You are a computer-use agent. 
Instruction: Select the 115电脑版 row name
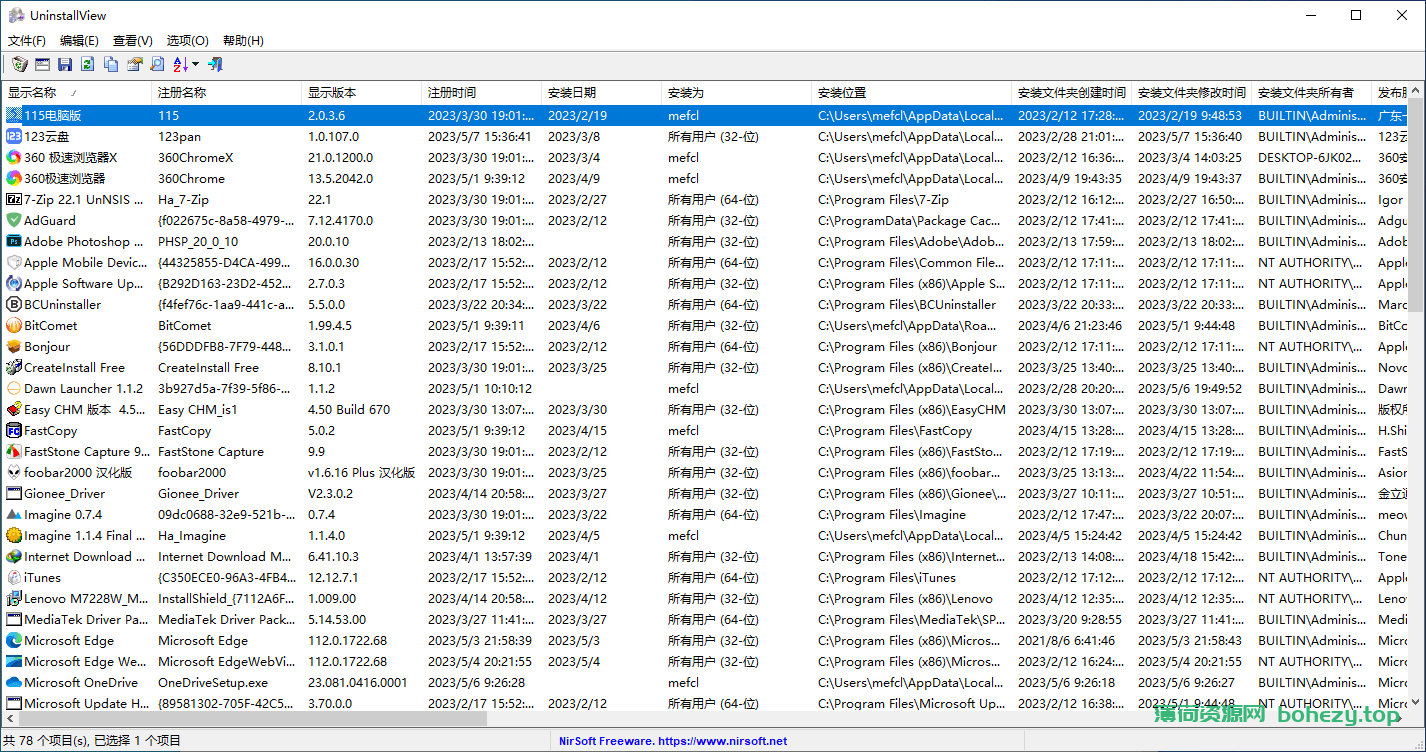coord(53,115)
